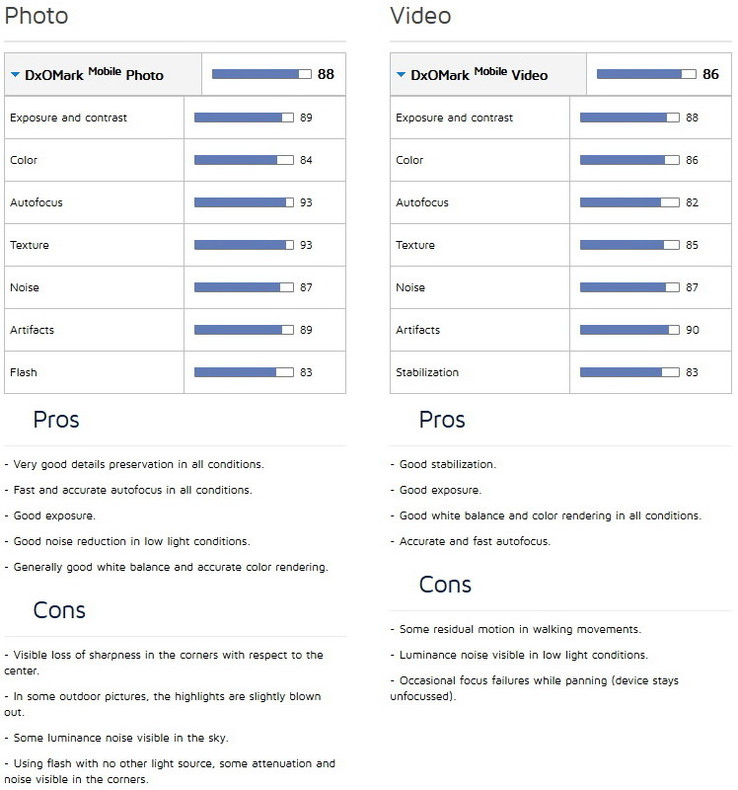Click the Photo Flash score bar

[243, 372]
